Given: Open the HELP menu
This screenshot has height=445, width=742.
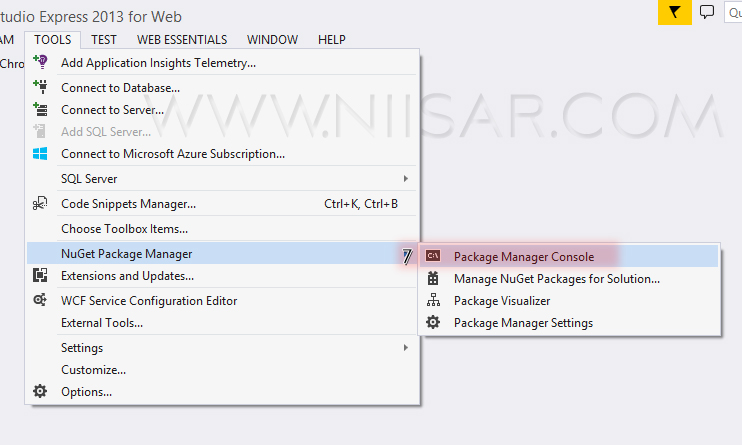Looking at the screenshot, I should 332,40.
